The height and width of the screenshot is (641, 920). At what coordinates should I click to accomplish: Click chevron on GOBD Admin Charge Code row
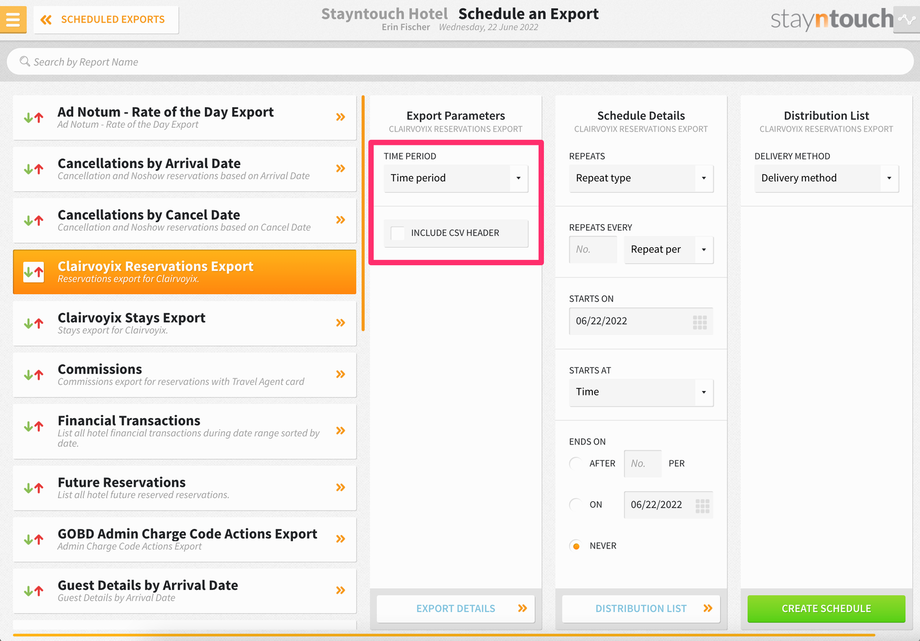pyautogui.click(x=340, y=539)
